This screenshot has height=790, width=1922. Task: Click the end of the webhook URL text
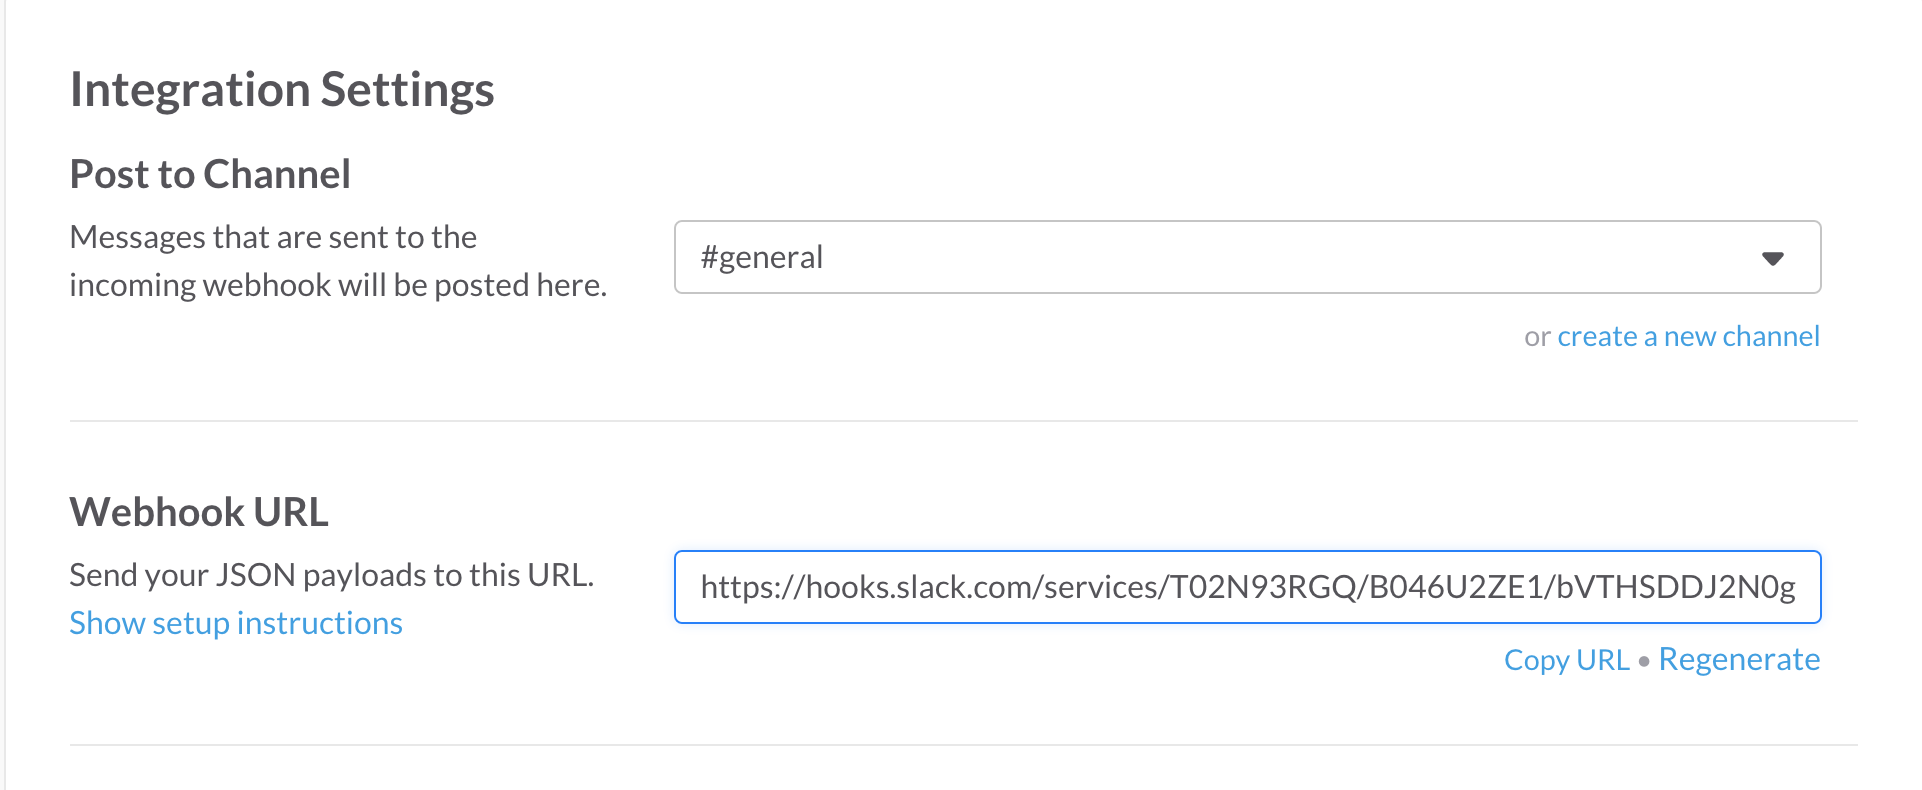pyautogui.click(x=1792, y=587)
